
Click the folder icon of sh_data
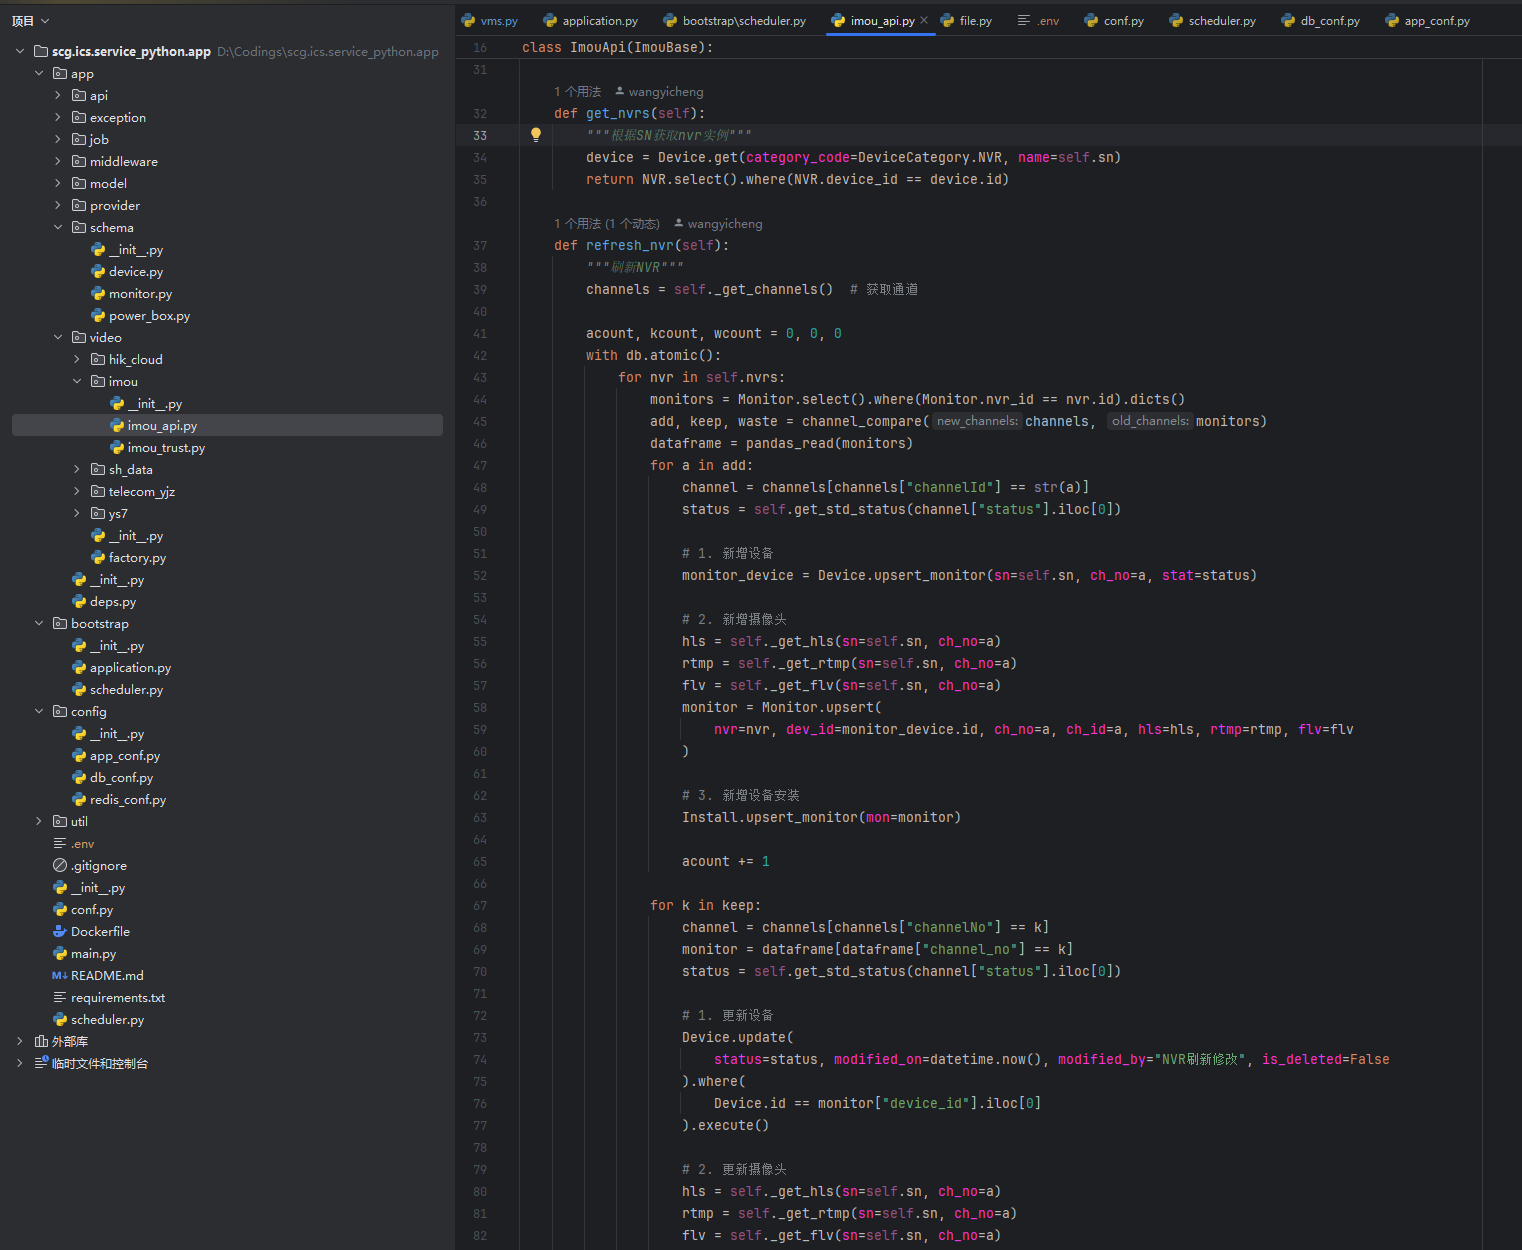(98, 469)
